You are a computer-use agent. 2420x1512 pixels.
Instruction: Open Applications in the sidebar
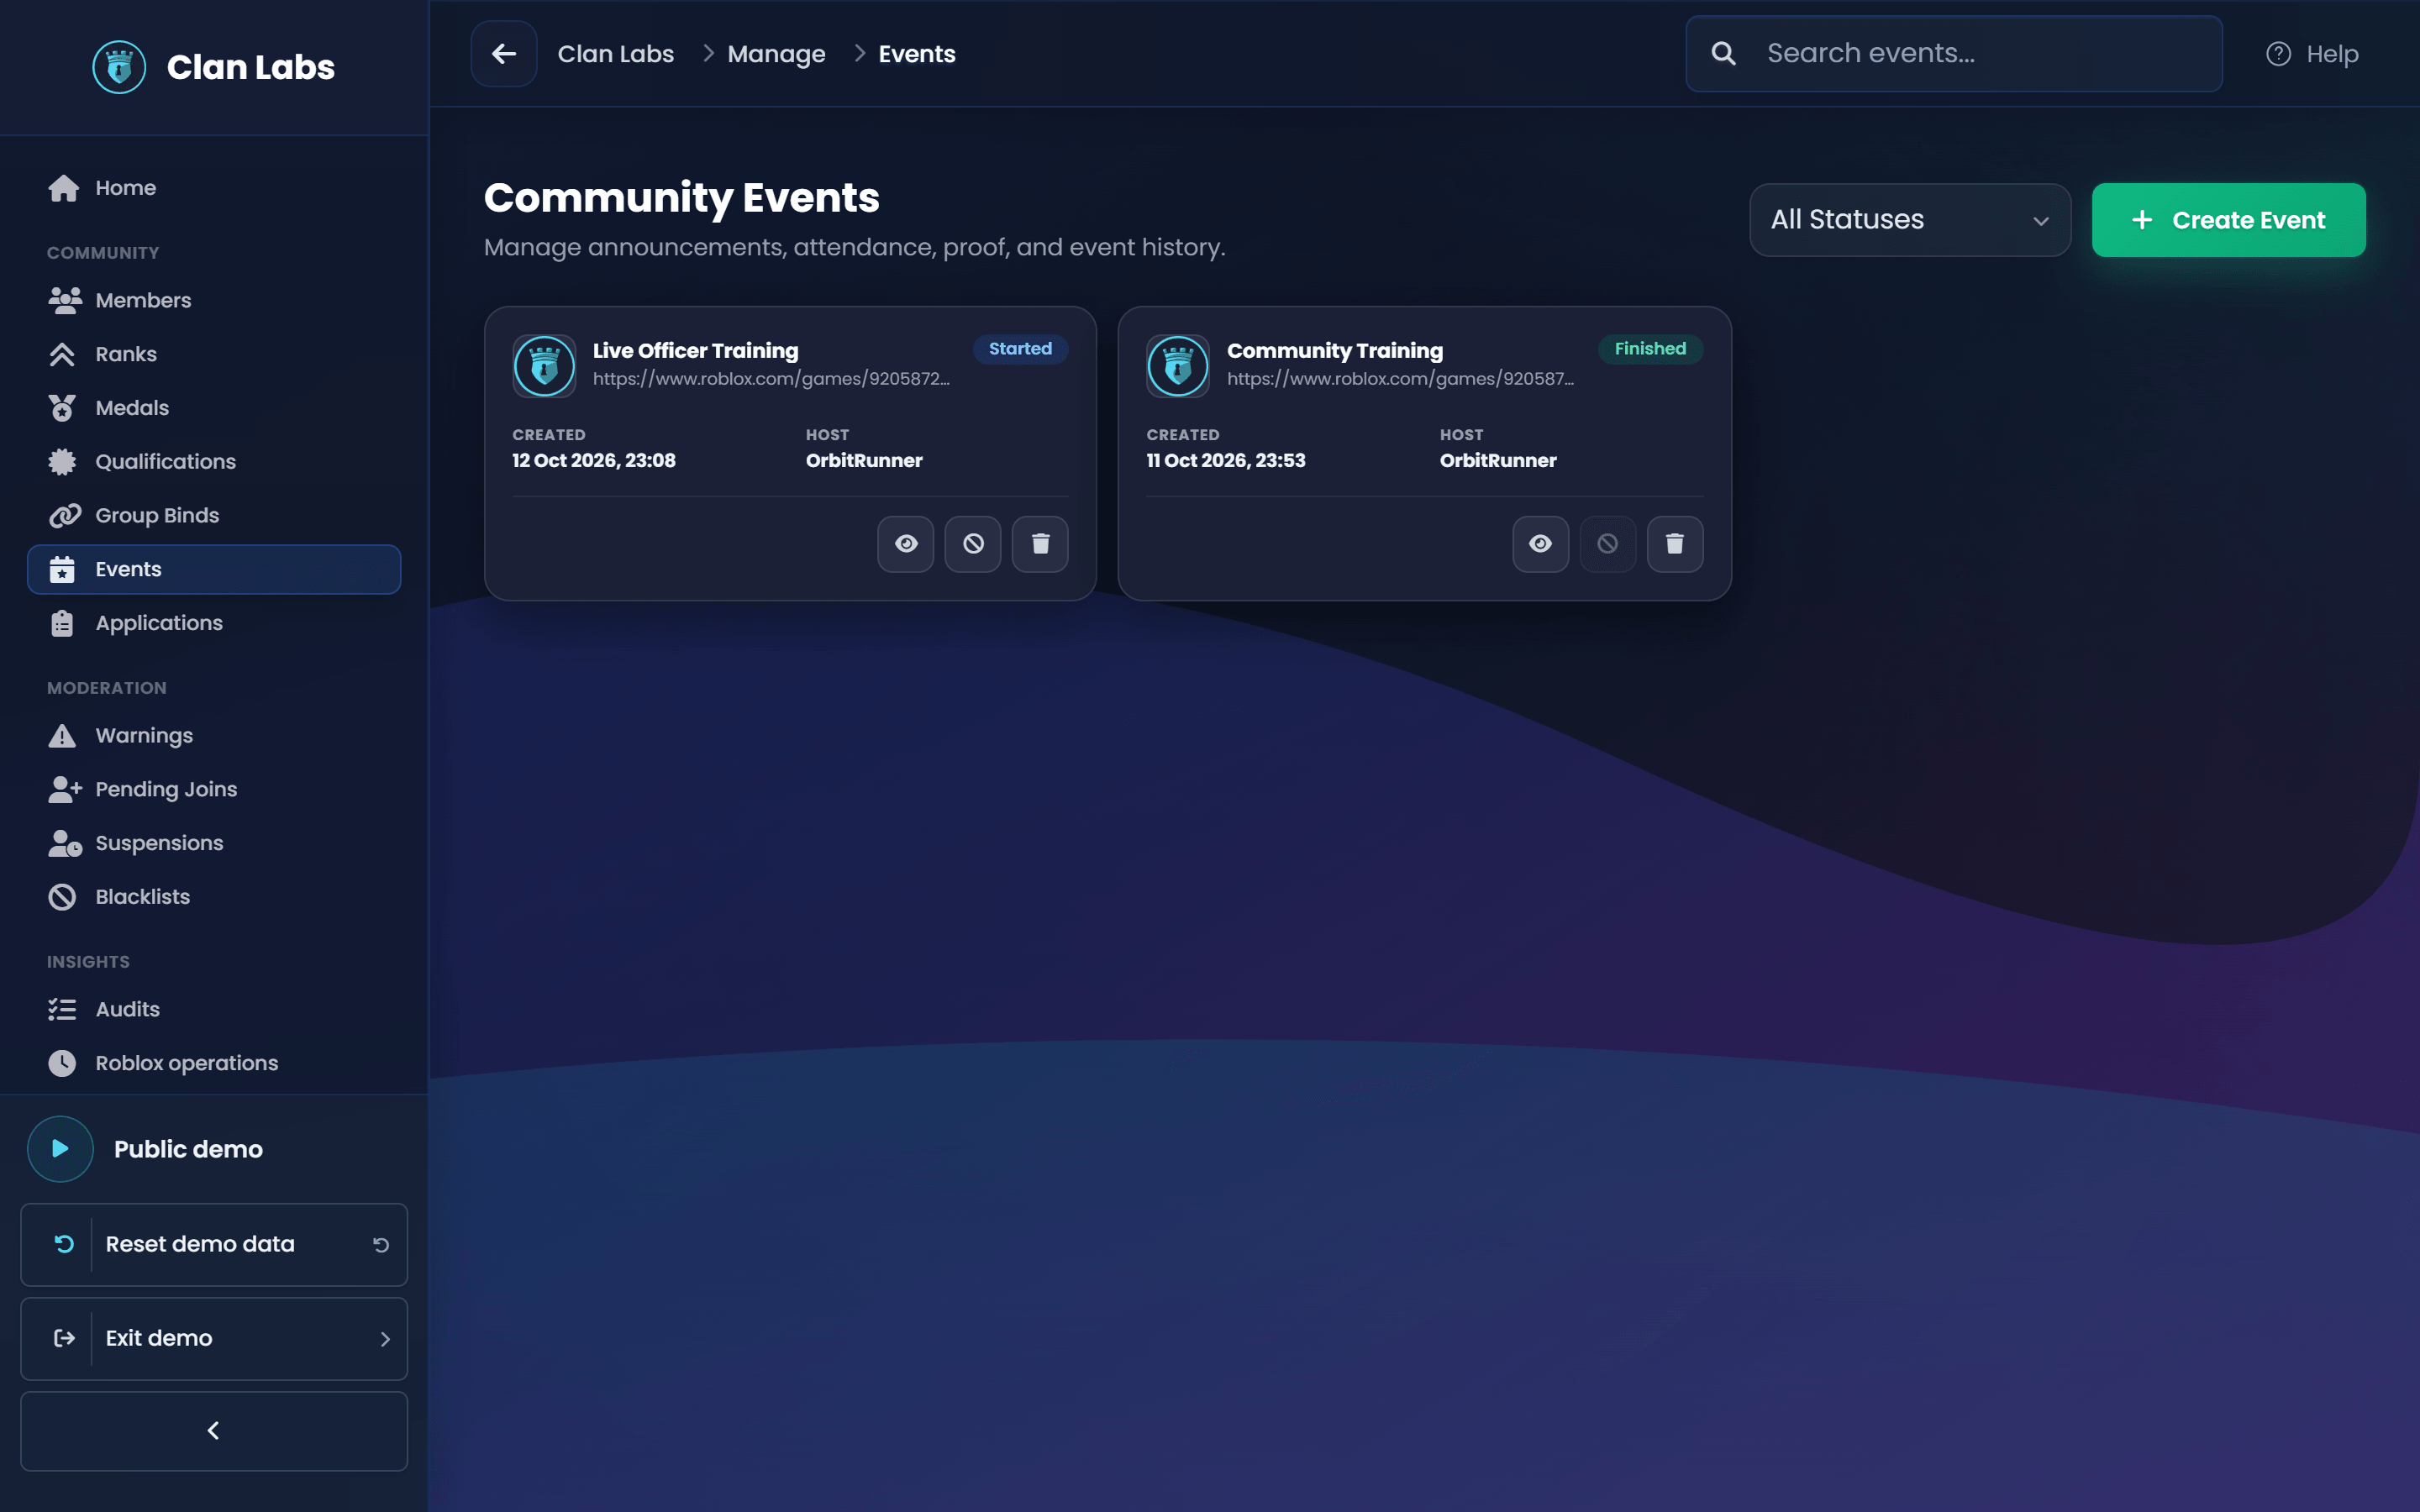click(214, 623)
